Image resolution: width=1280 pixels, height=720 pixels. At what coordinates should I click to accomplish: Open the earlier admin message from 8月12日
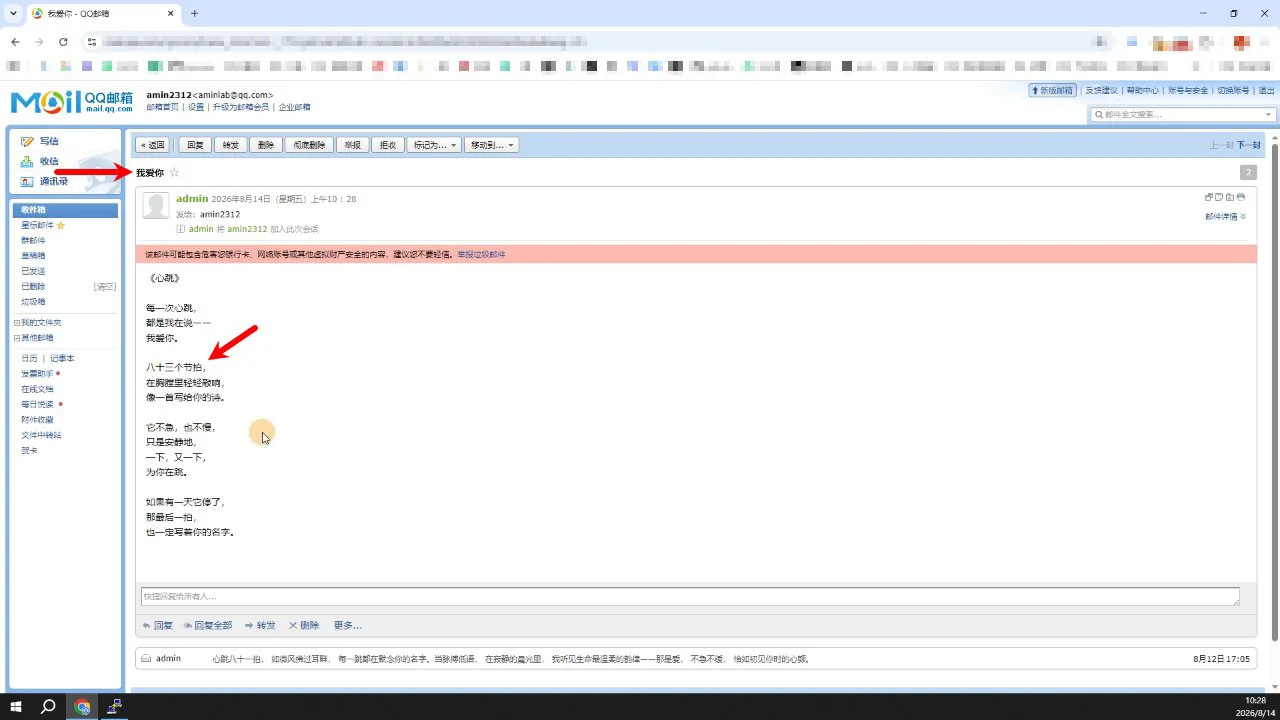[696, 659]
